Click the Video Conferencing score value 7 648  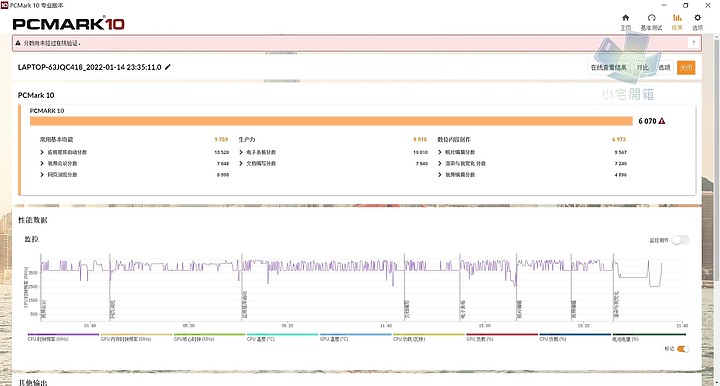223,163
